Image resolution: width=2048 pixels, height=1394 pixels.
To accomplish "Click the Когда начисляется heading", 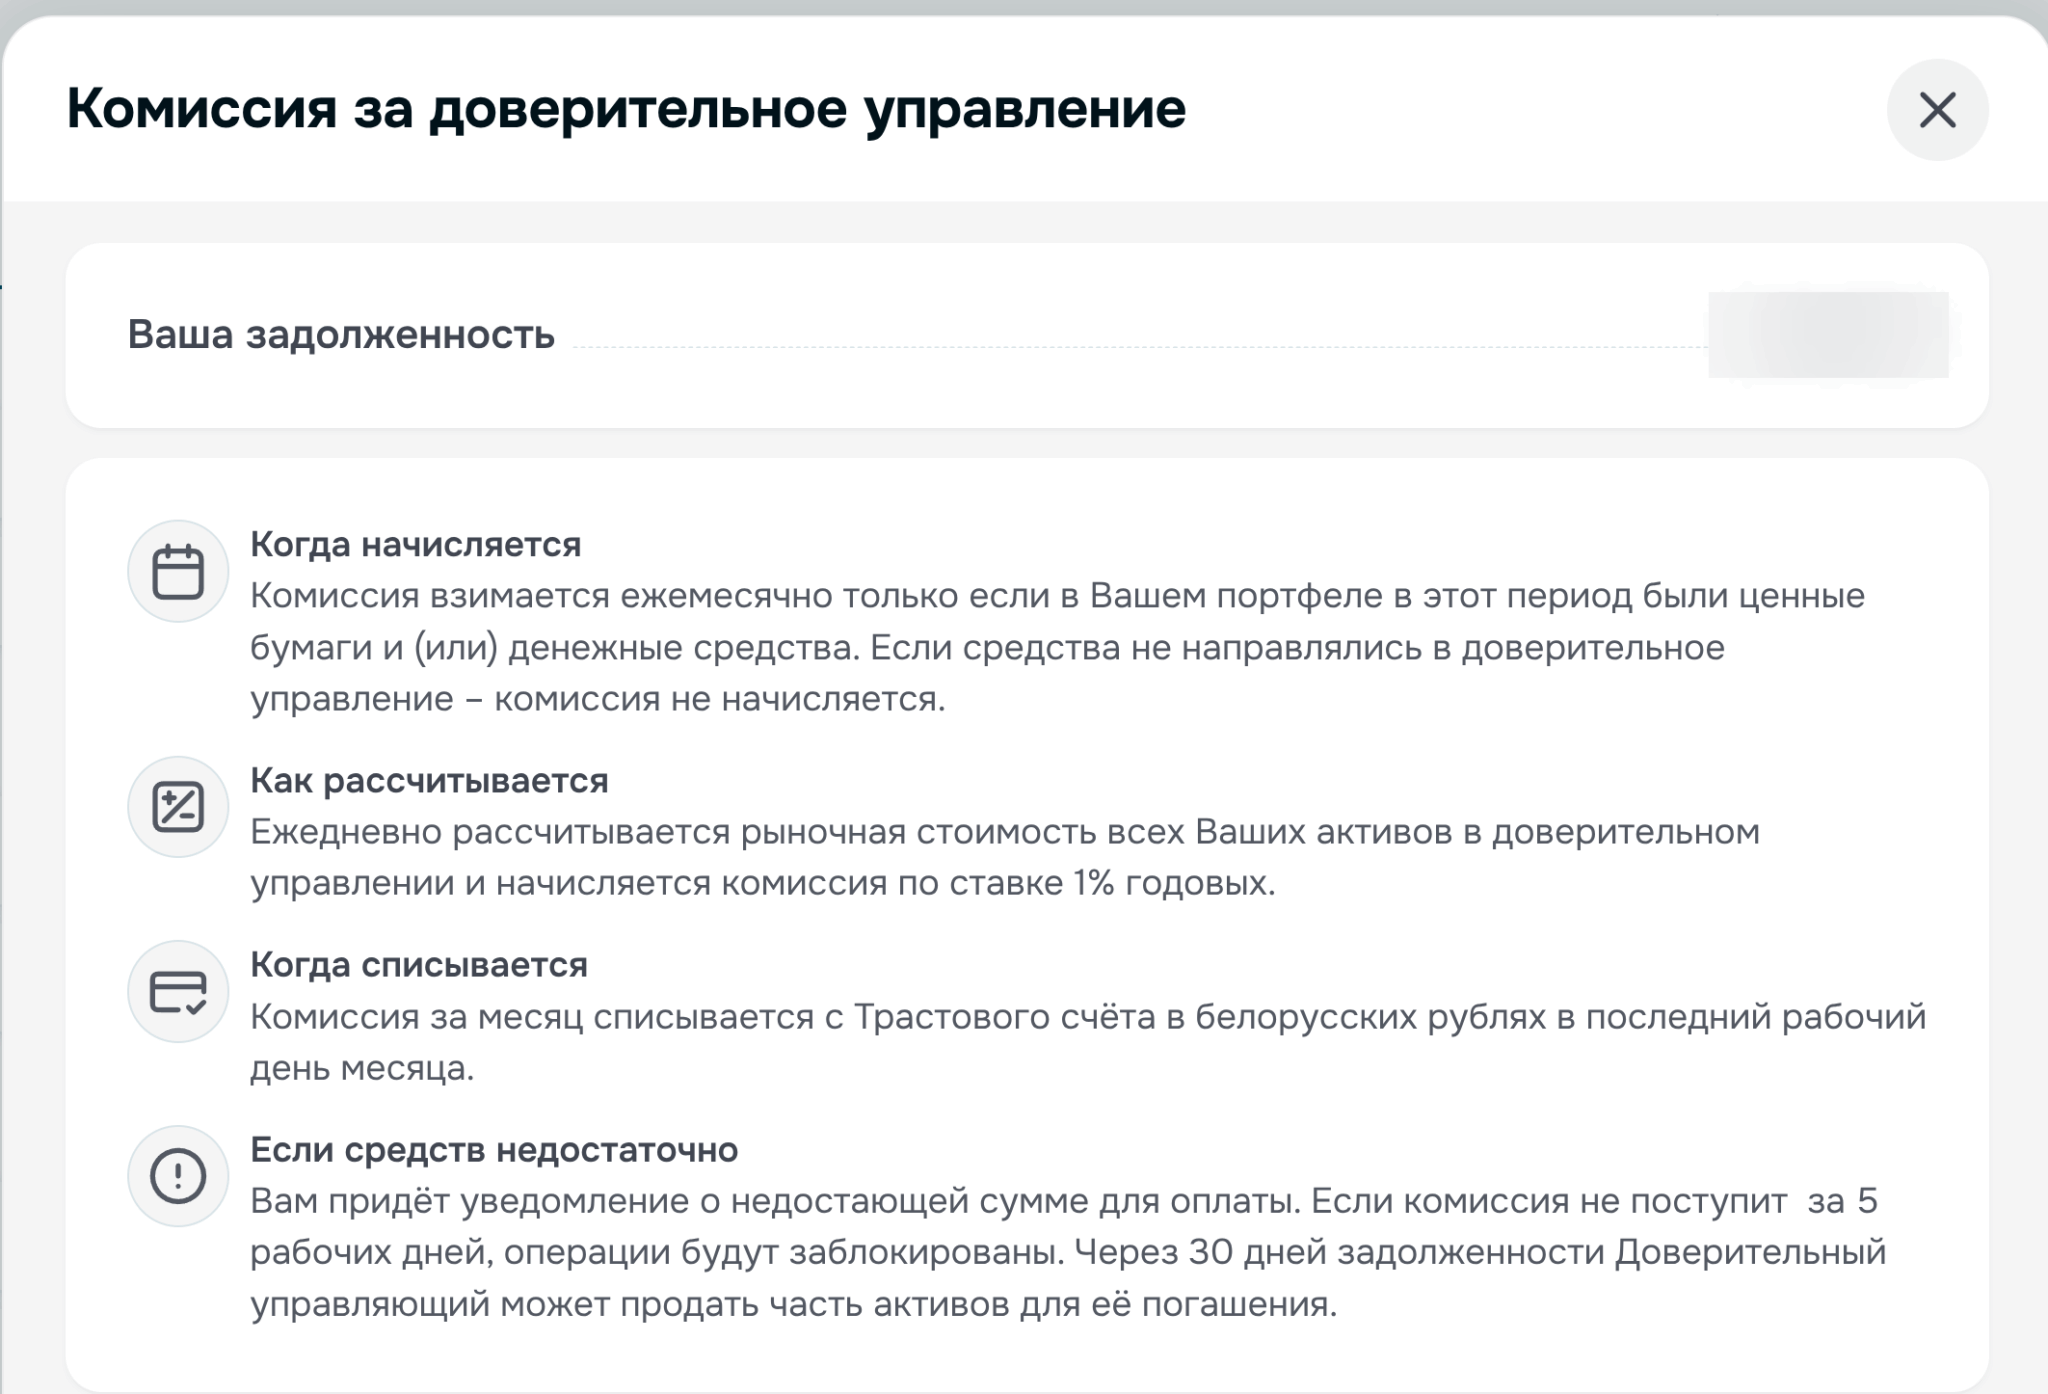I will (x=415, y=545).
